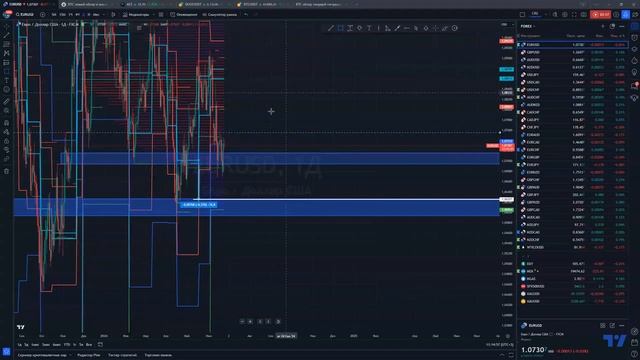Screen dimensions: 640x360
Task: Zoom in the chart with plus button
Action: coord(251,322)
